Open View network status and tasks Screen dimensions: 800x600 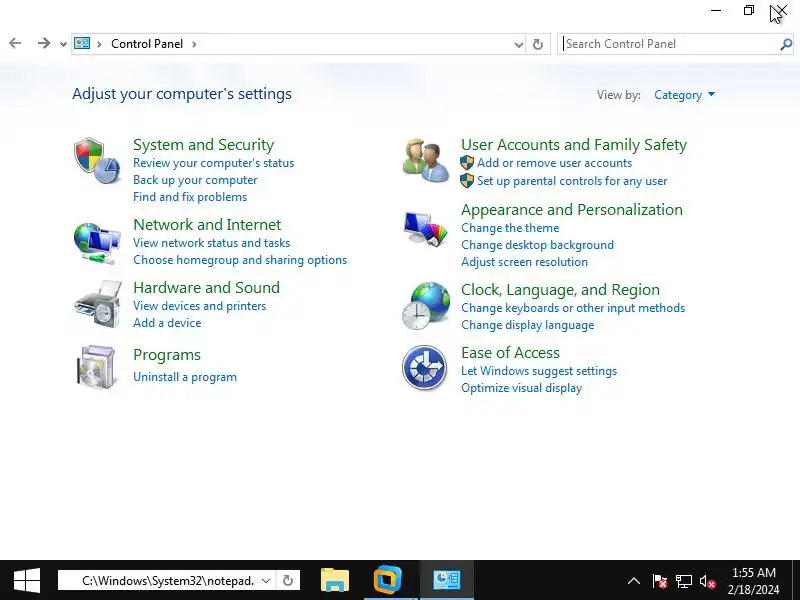211,243
